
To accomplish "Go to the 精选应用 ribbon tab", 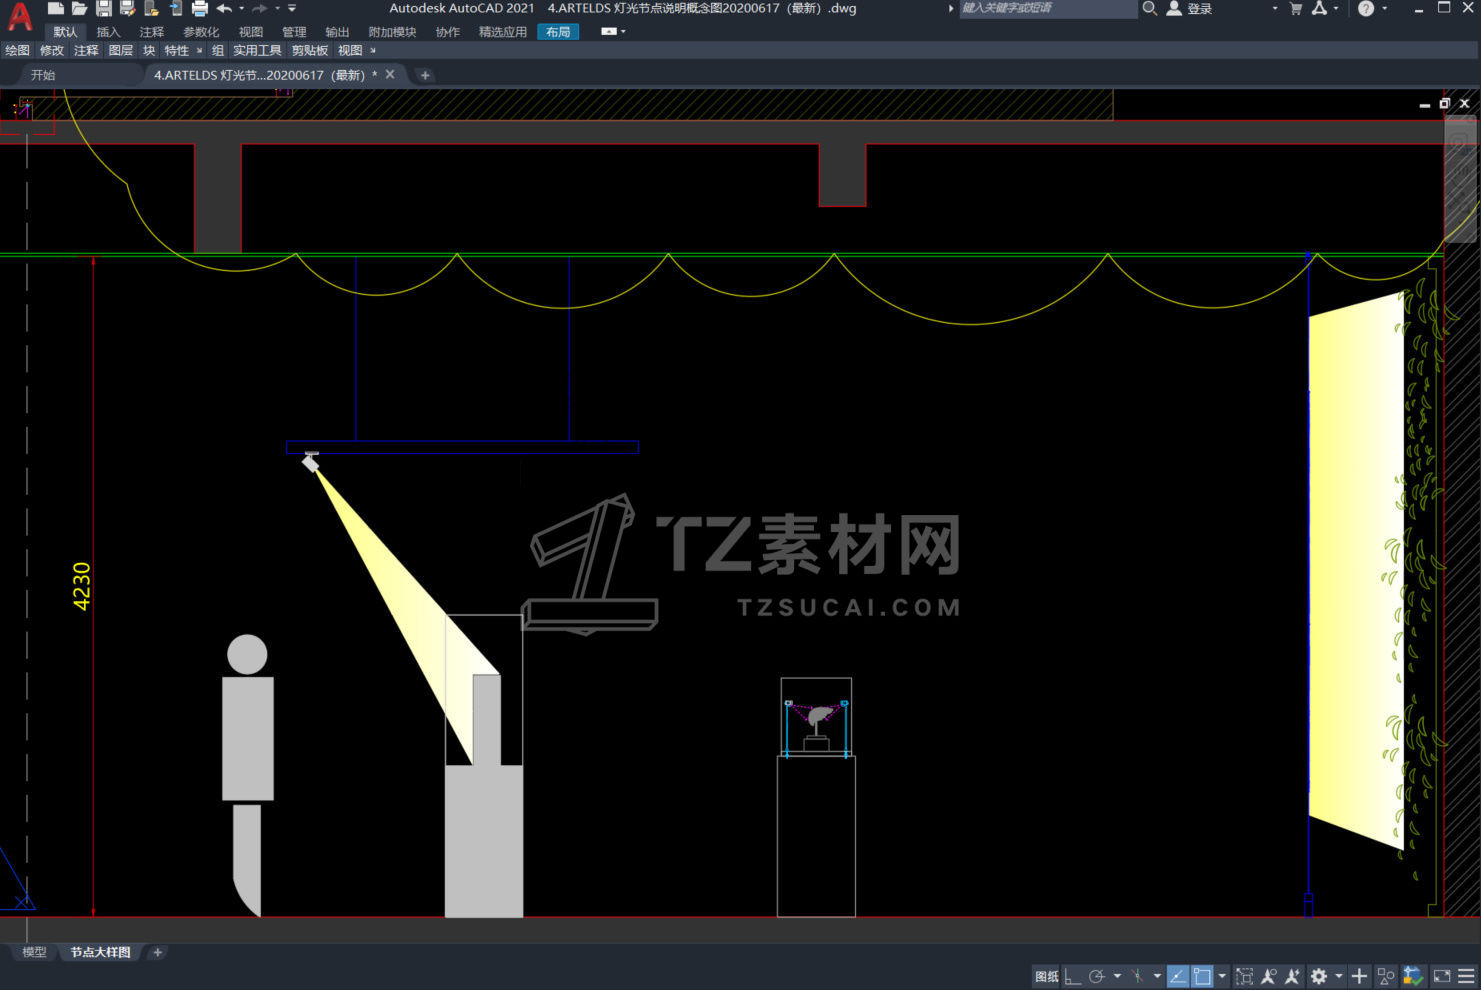I will pyautogui.click(x=502, y=32).
